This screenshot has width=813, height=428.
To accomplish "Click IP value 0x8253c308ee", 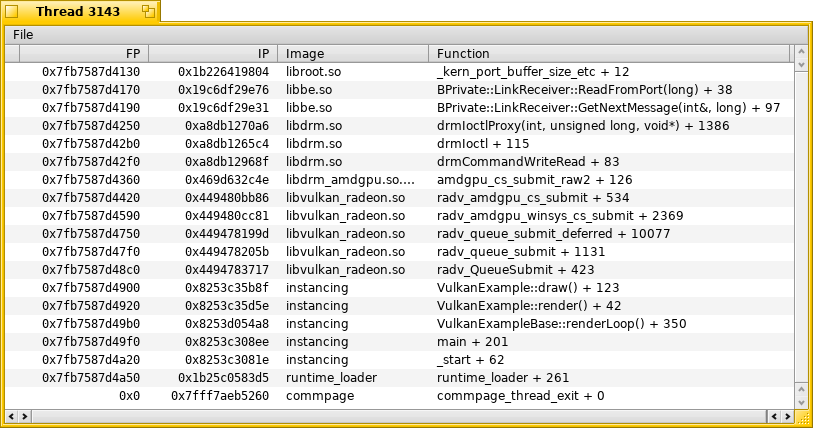I will point(227,342).
